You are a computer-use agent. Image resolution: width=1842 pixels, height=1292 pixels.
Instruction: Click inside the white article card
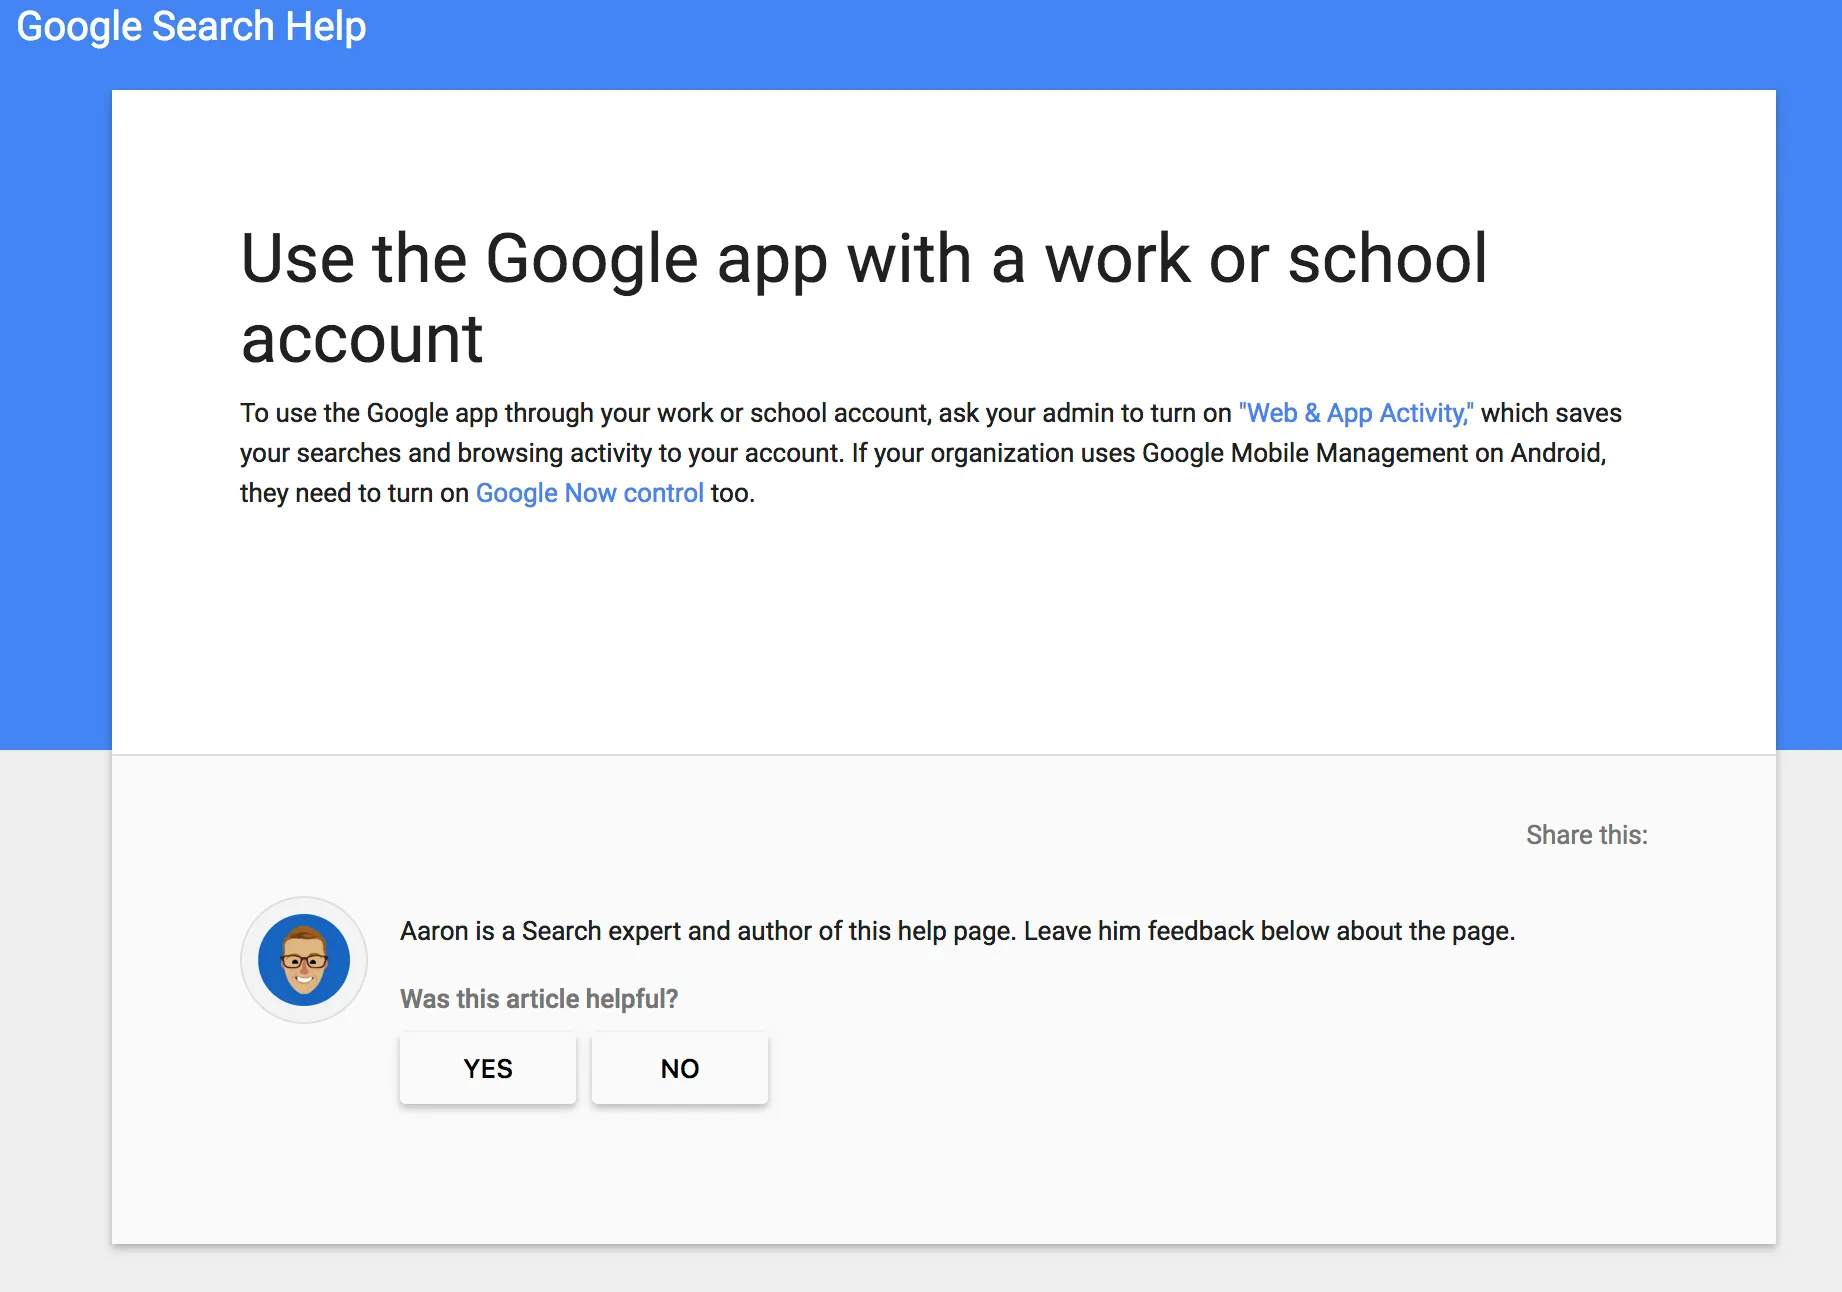940,620
